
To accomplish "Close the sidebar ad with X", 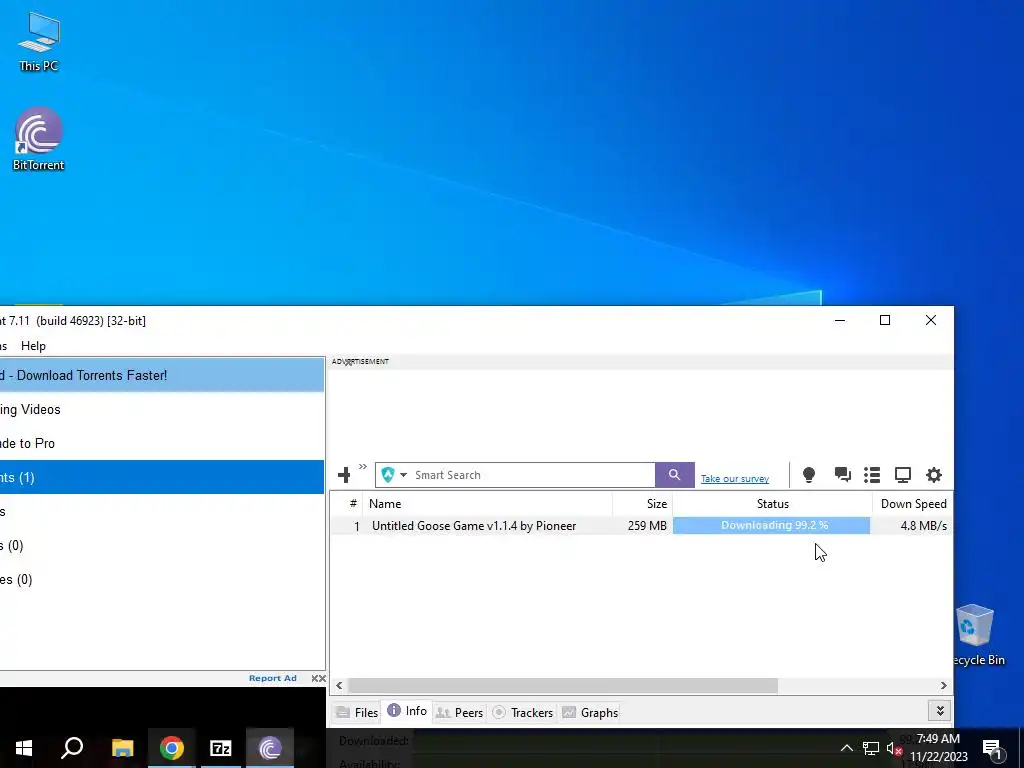I will [319, 679].
